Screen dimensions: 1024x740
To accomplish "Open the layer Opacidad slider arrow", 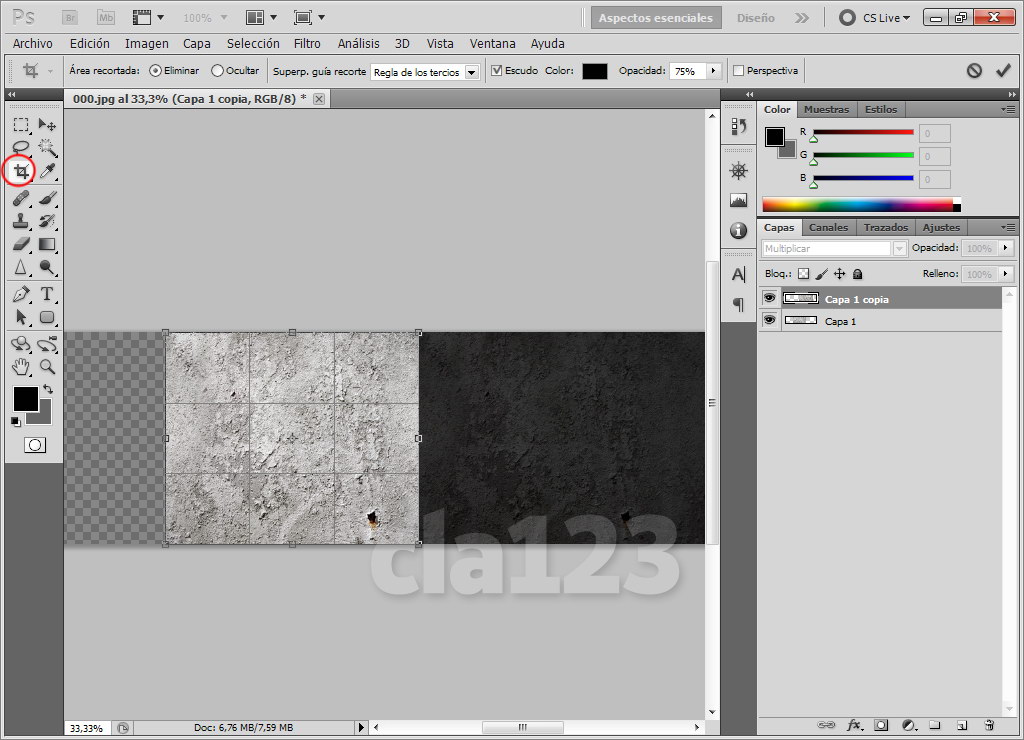I will tap(1006, 248).
